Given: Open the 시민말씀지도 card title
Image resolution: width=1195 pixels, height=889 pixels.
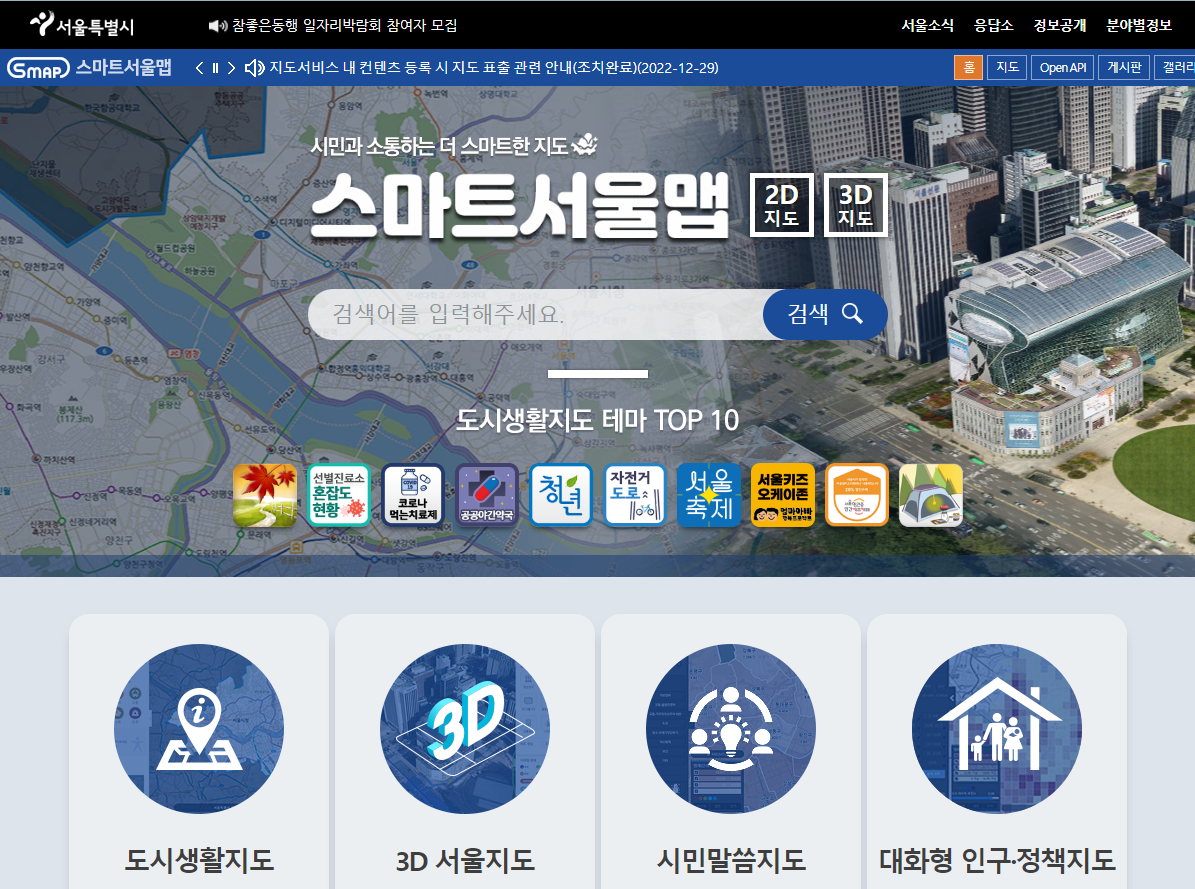Looking at the screenshot, I should coord(731,860).
